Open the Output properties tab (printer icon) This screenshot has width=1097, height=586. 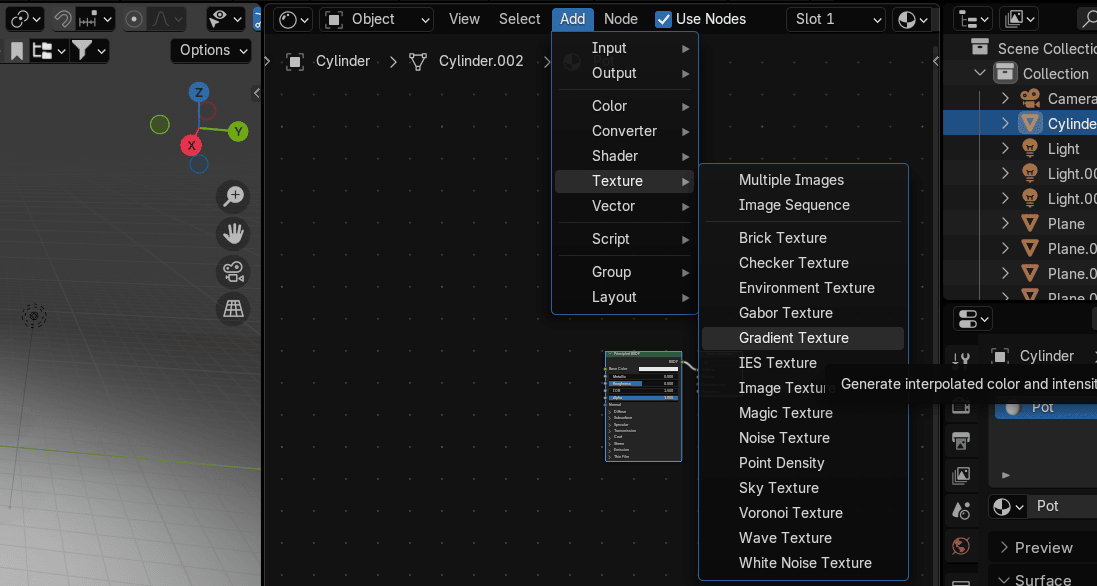tap(961, 441)
